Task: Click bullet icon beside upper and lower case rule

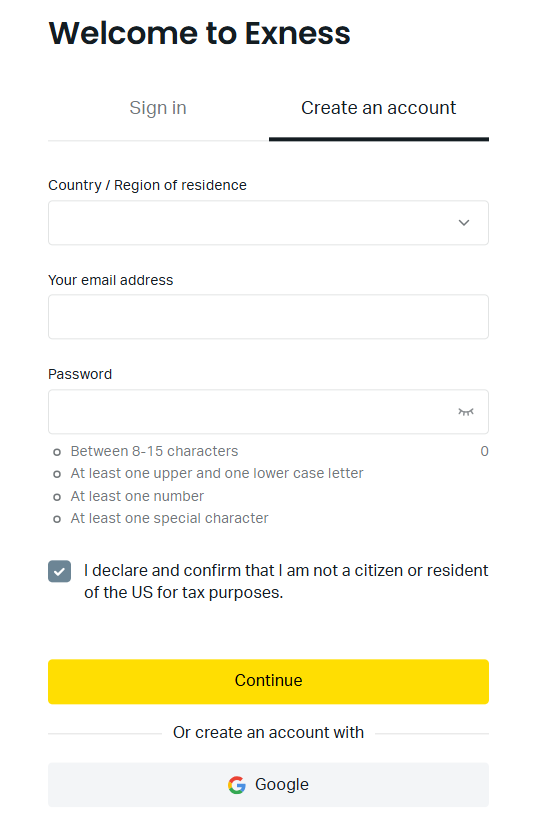Action: tap(57, 474)
